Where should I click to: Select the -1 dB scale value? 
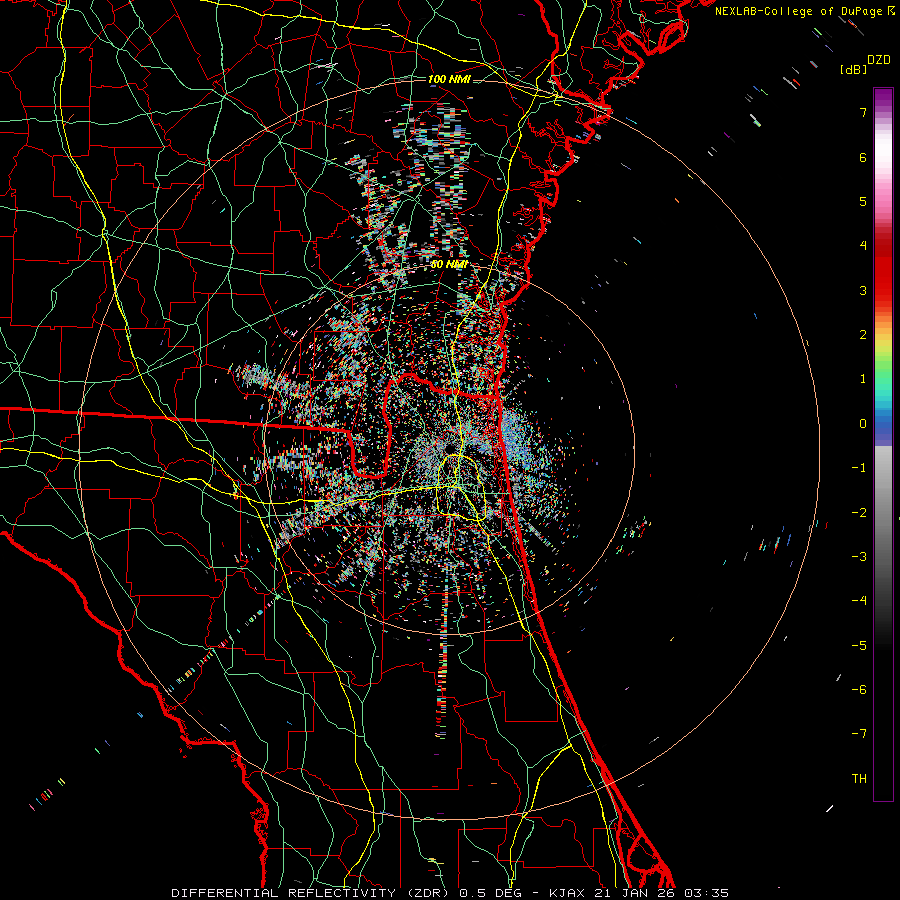pyautogui.click(x=859, y=468)
